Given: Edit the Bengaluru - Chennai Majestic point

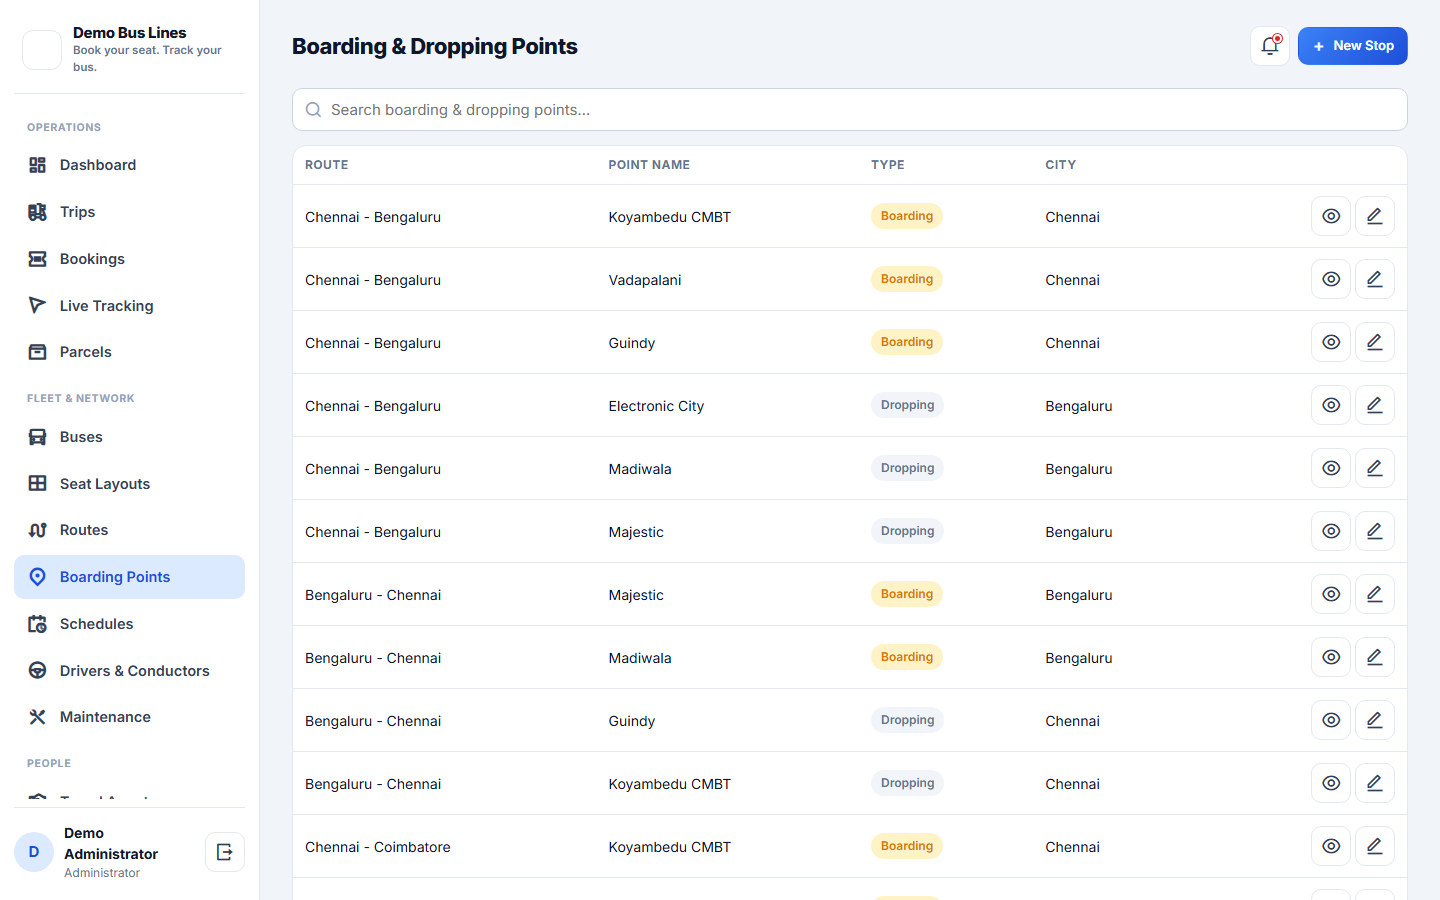Looking at the screenshot, I should coord(1375,594).
